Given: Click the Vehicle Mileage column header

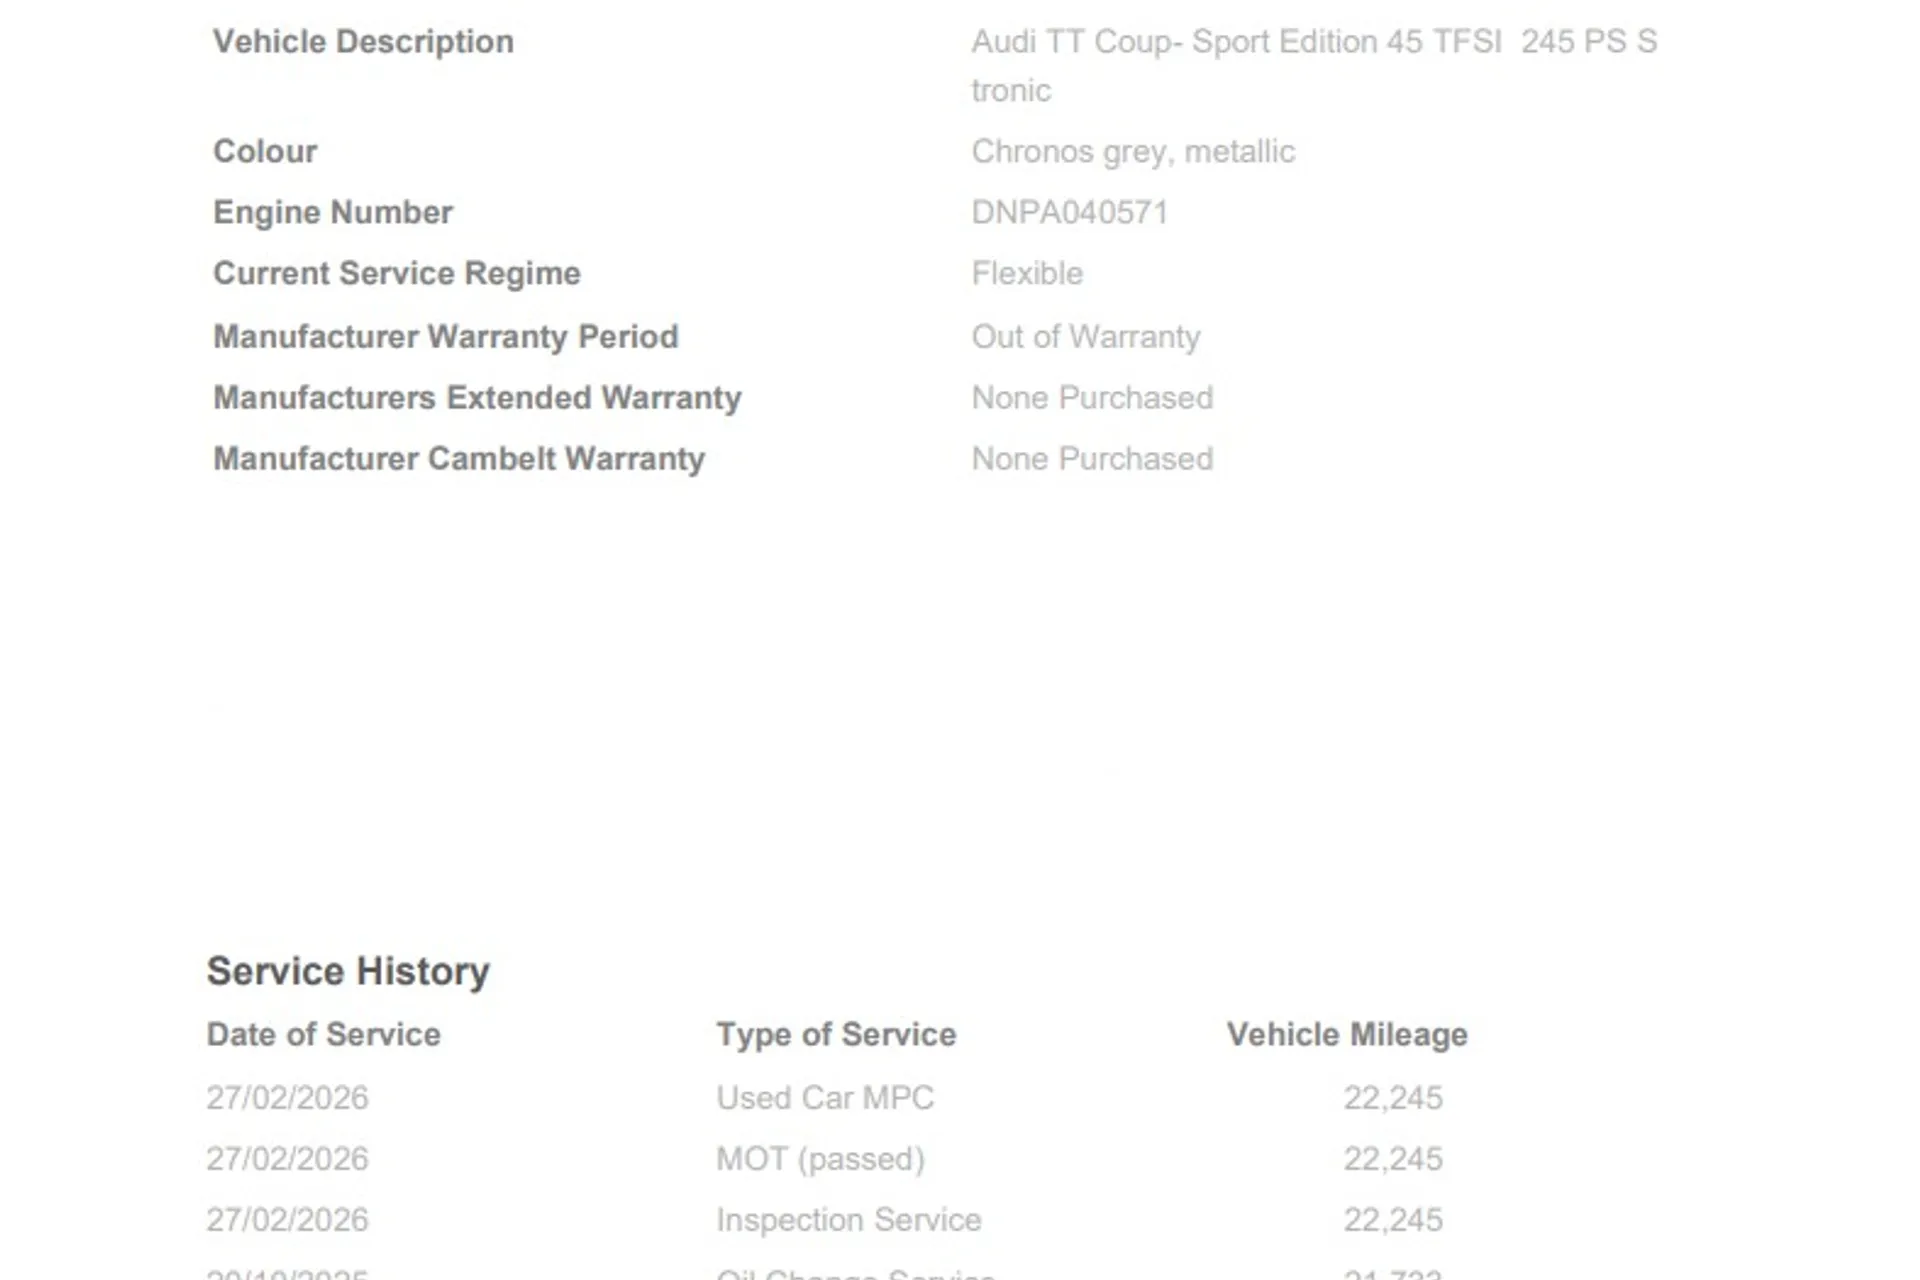Looking at the screenshot, I should pyautogui.click(x=1346, y=1035).
